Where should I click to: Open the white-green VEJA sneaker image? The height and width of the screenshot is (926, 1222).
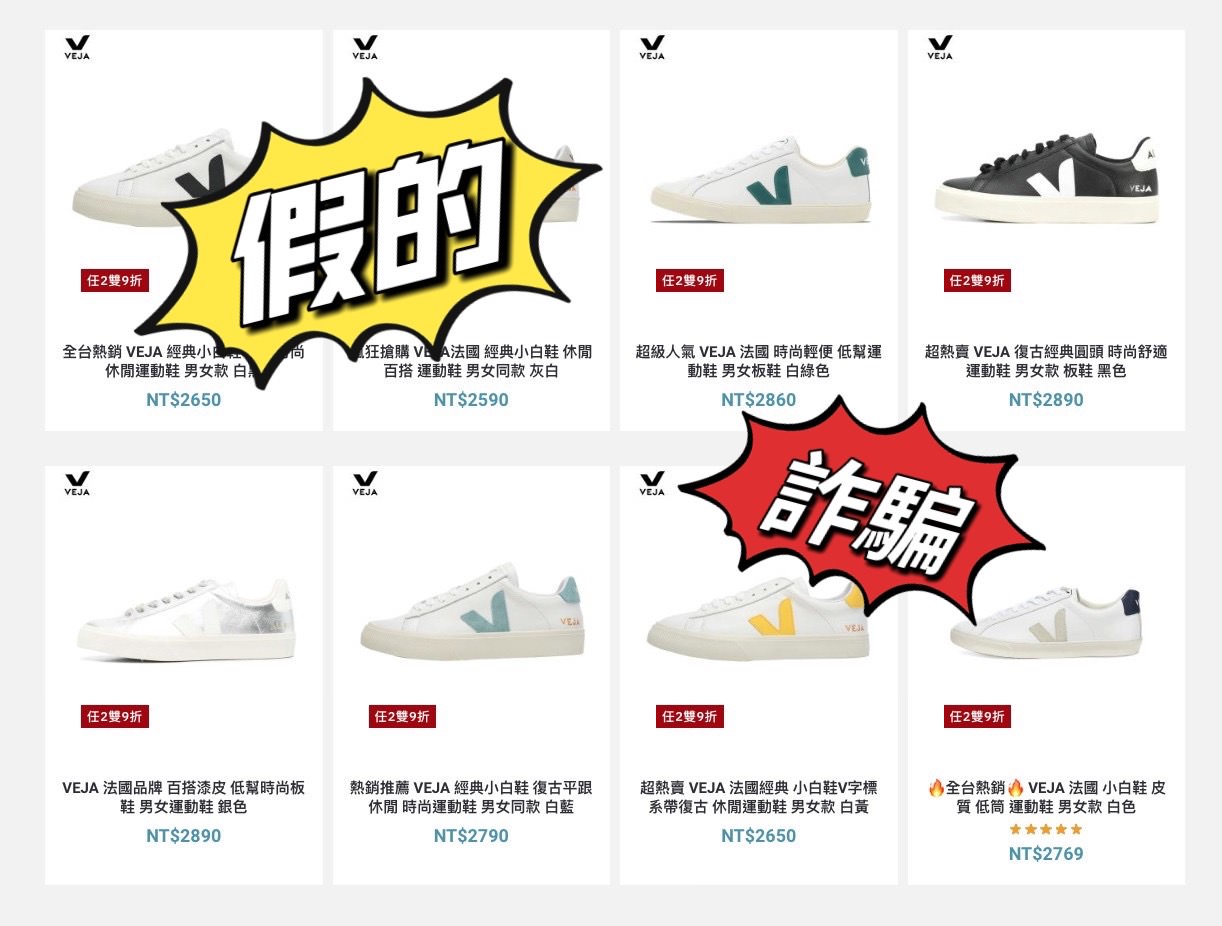[760, 180]
